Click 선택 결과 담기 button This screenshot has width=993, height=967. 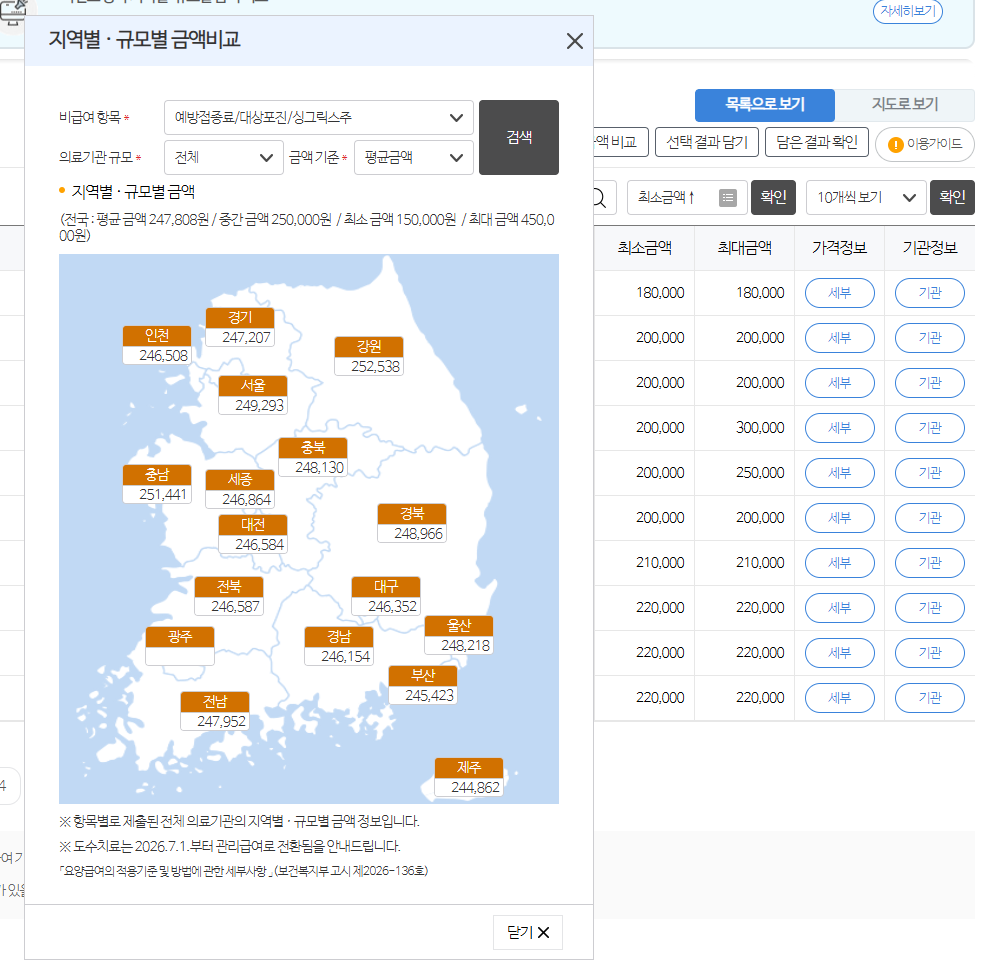tap(707, 142)
